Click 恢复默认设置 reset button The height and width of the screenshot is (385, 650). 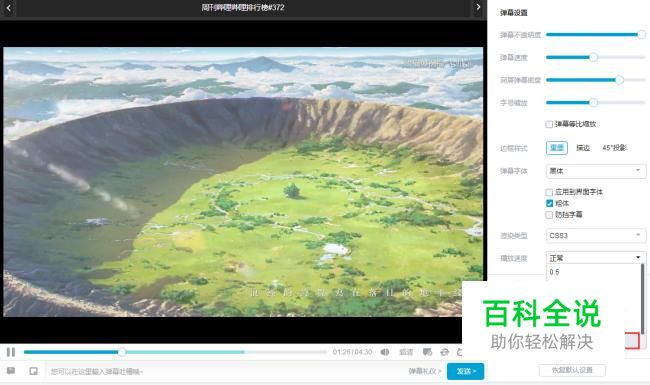click(x=572, y=370)
